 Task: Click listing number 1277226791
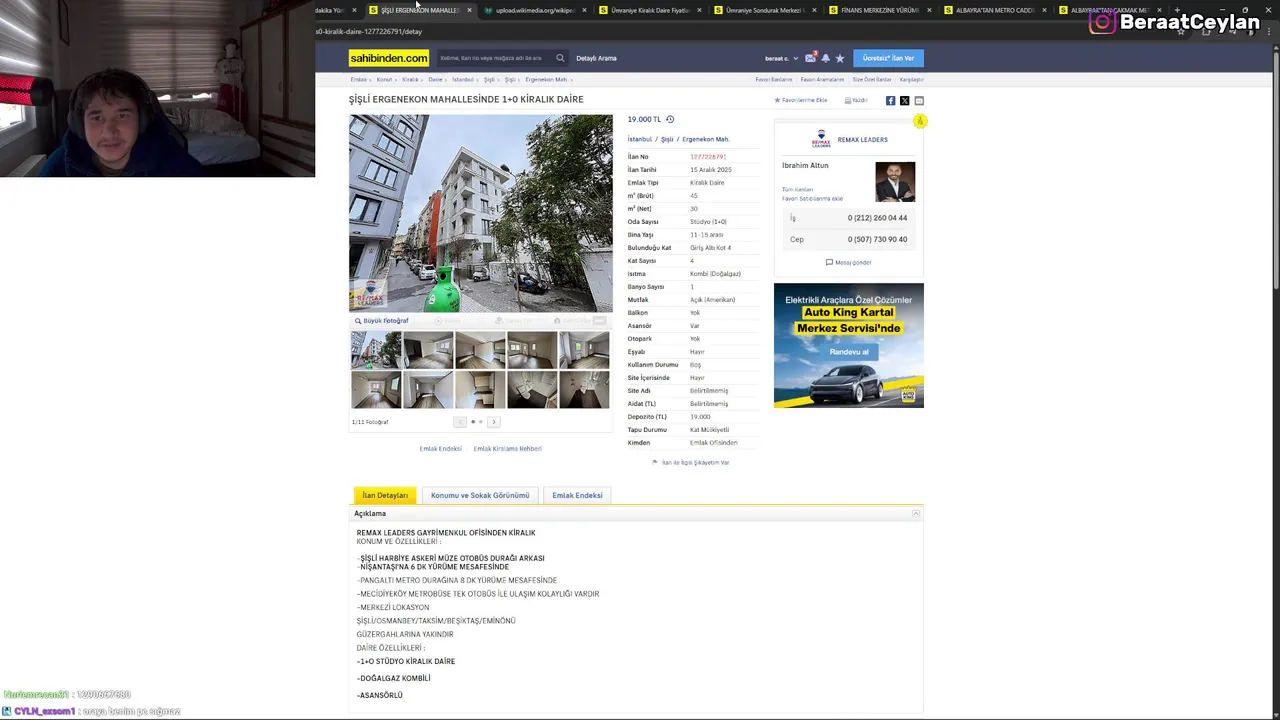(x=708, y=156)
